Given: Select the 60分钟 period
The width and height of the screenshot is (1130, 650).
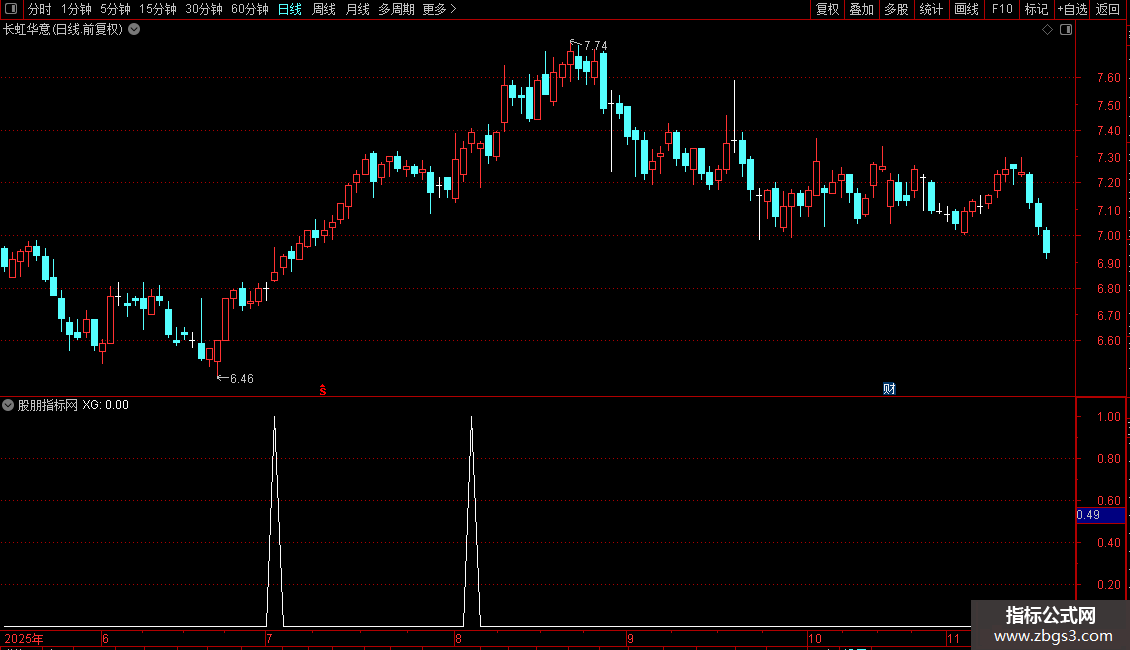Looking at the screenshot, I should point(250,9).
